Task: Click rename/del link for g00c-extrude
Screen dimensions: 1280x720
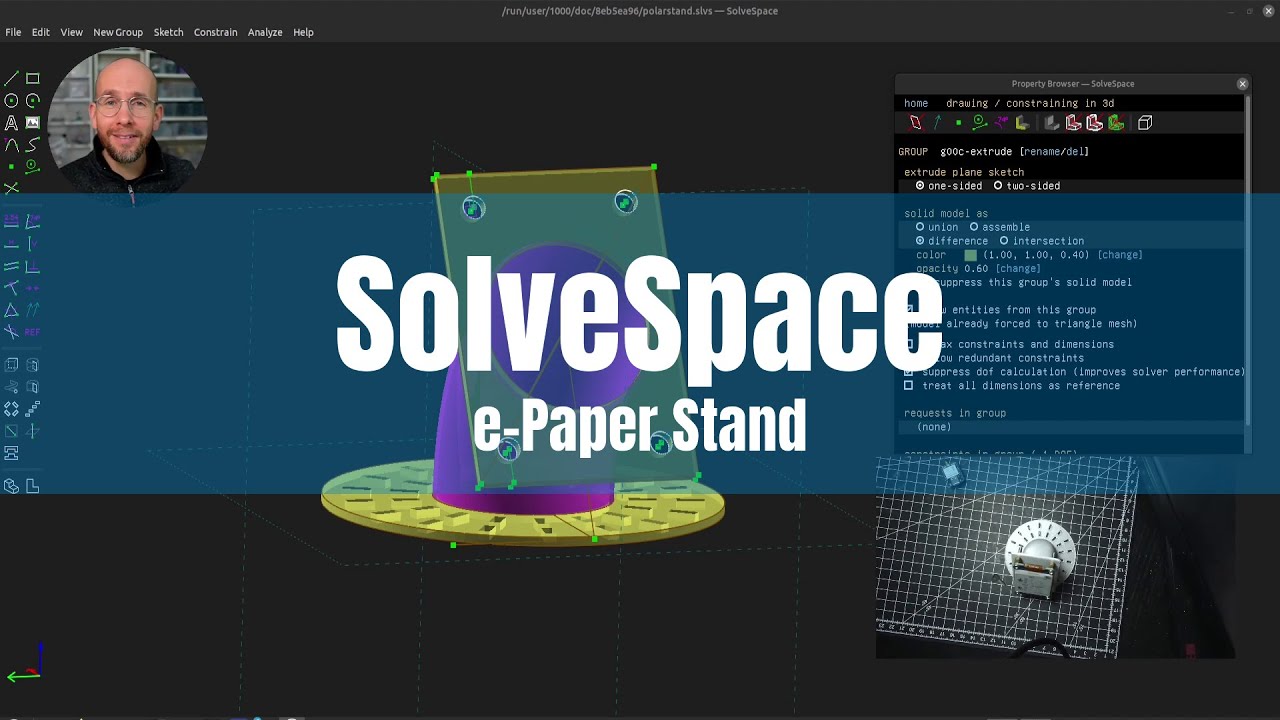Action: [x=1054, y=152]
